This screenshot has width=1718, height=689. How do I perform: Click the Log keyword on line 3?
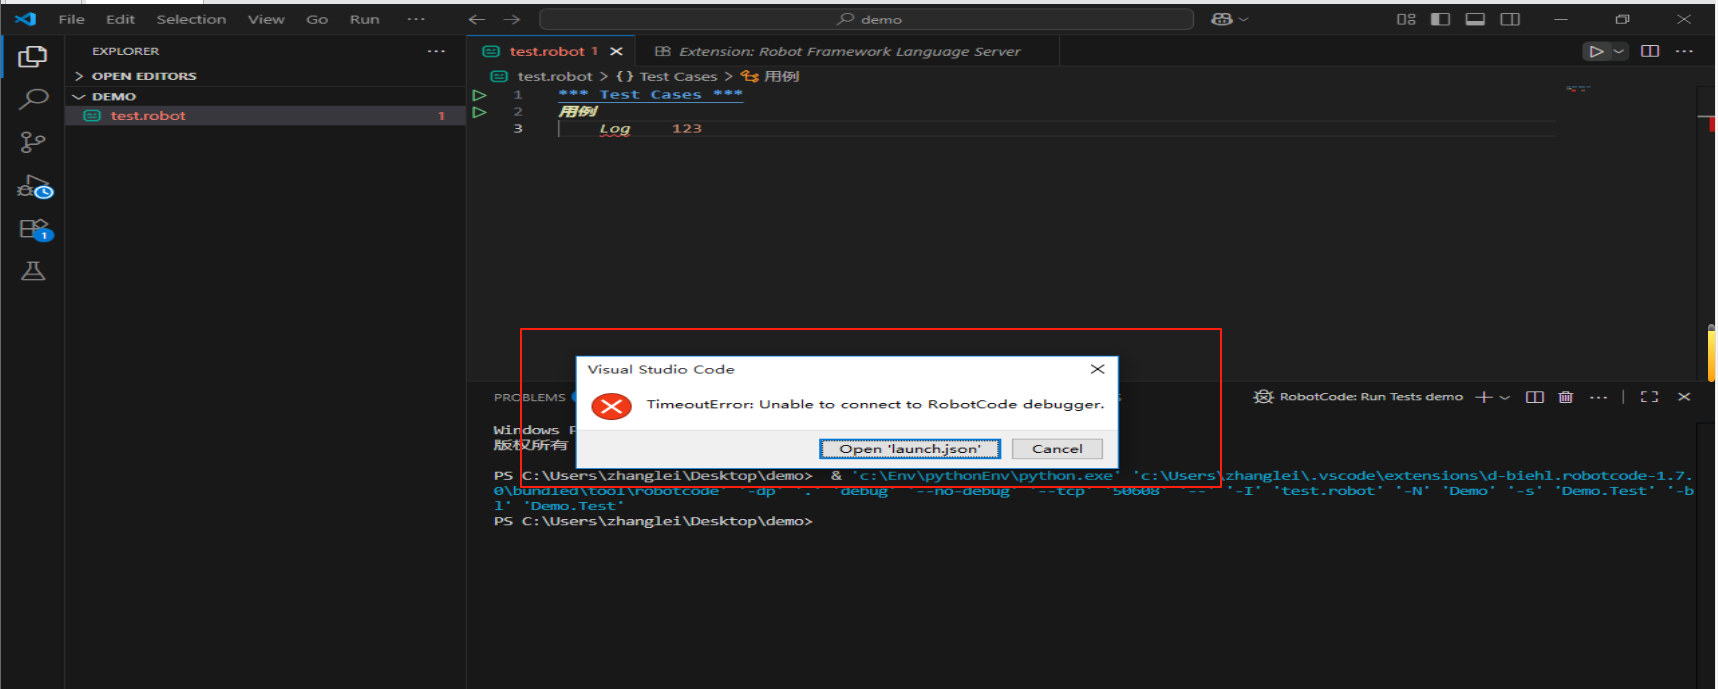615,129
